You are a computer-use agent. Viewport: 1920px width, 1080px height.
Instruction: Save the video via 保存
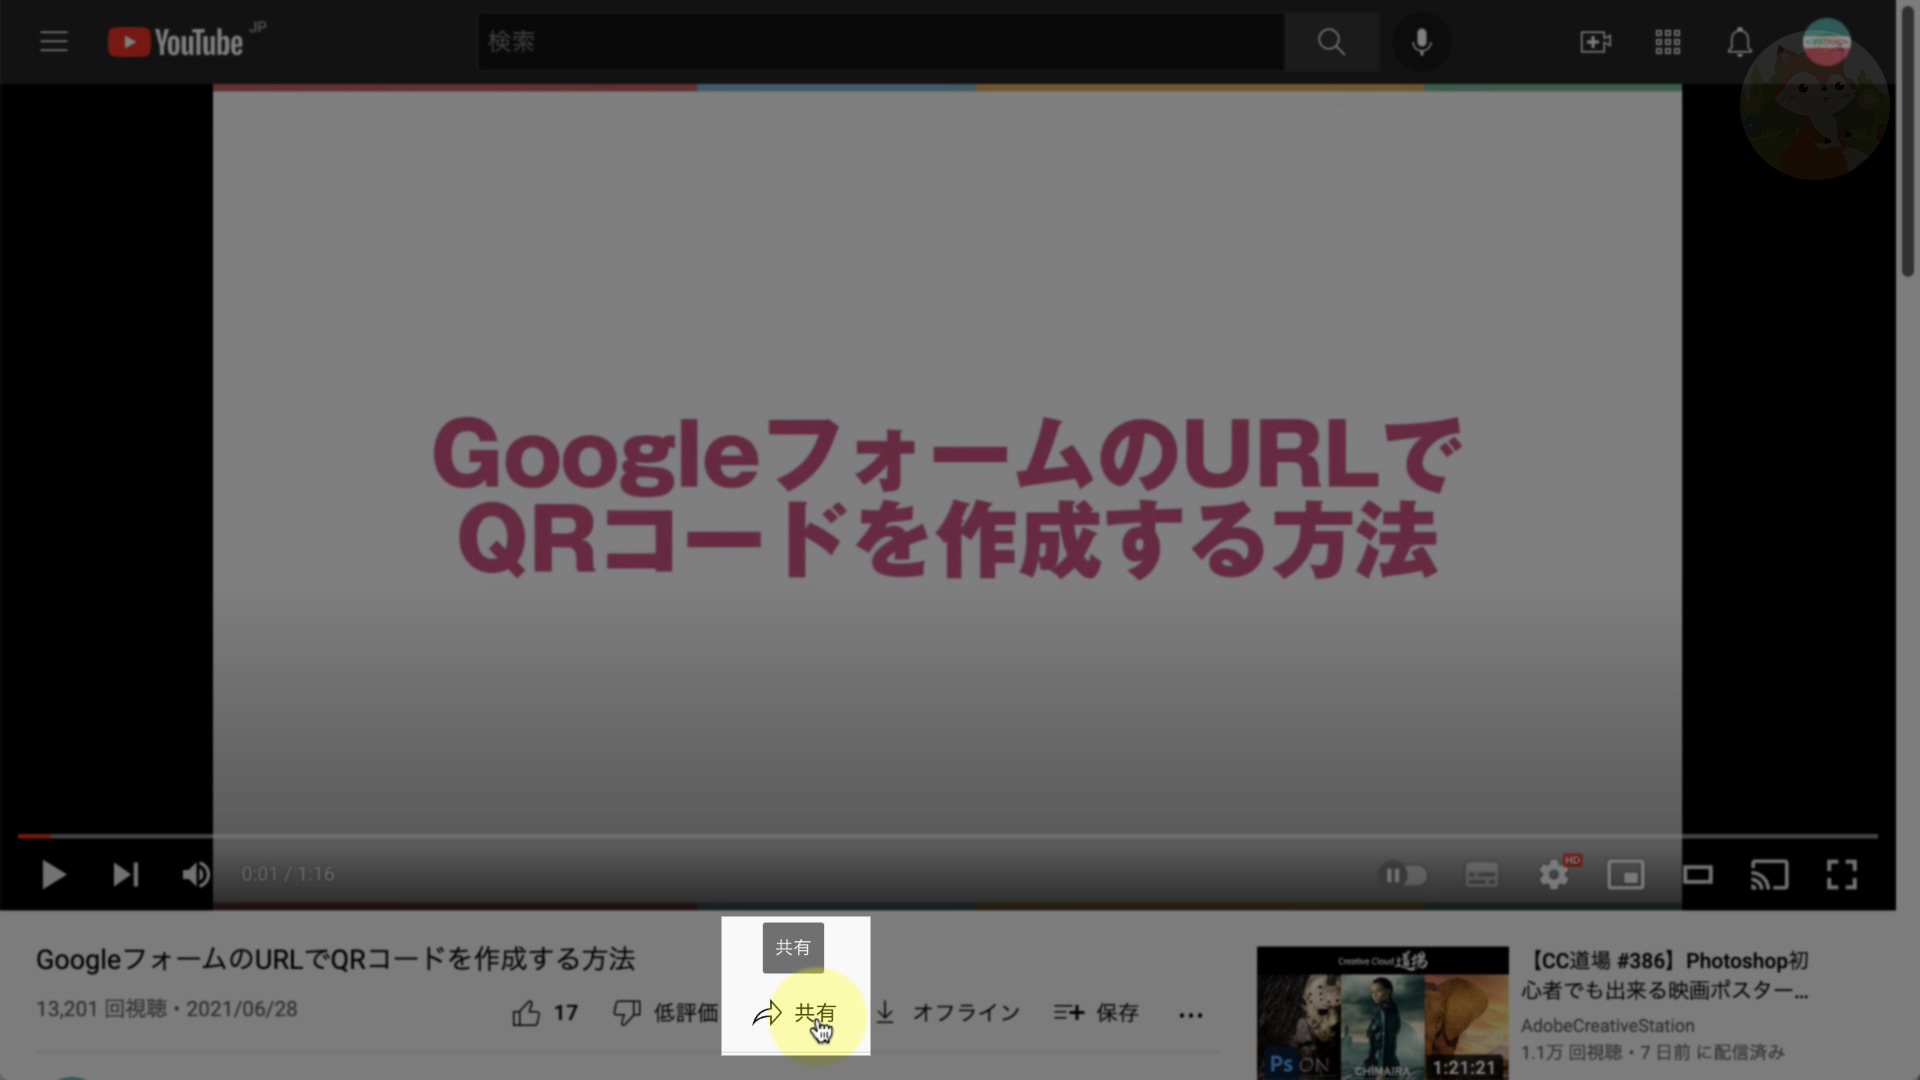click(1096, 1013)
